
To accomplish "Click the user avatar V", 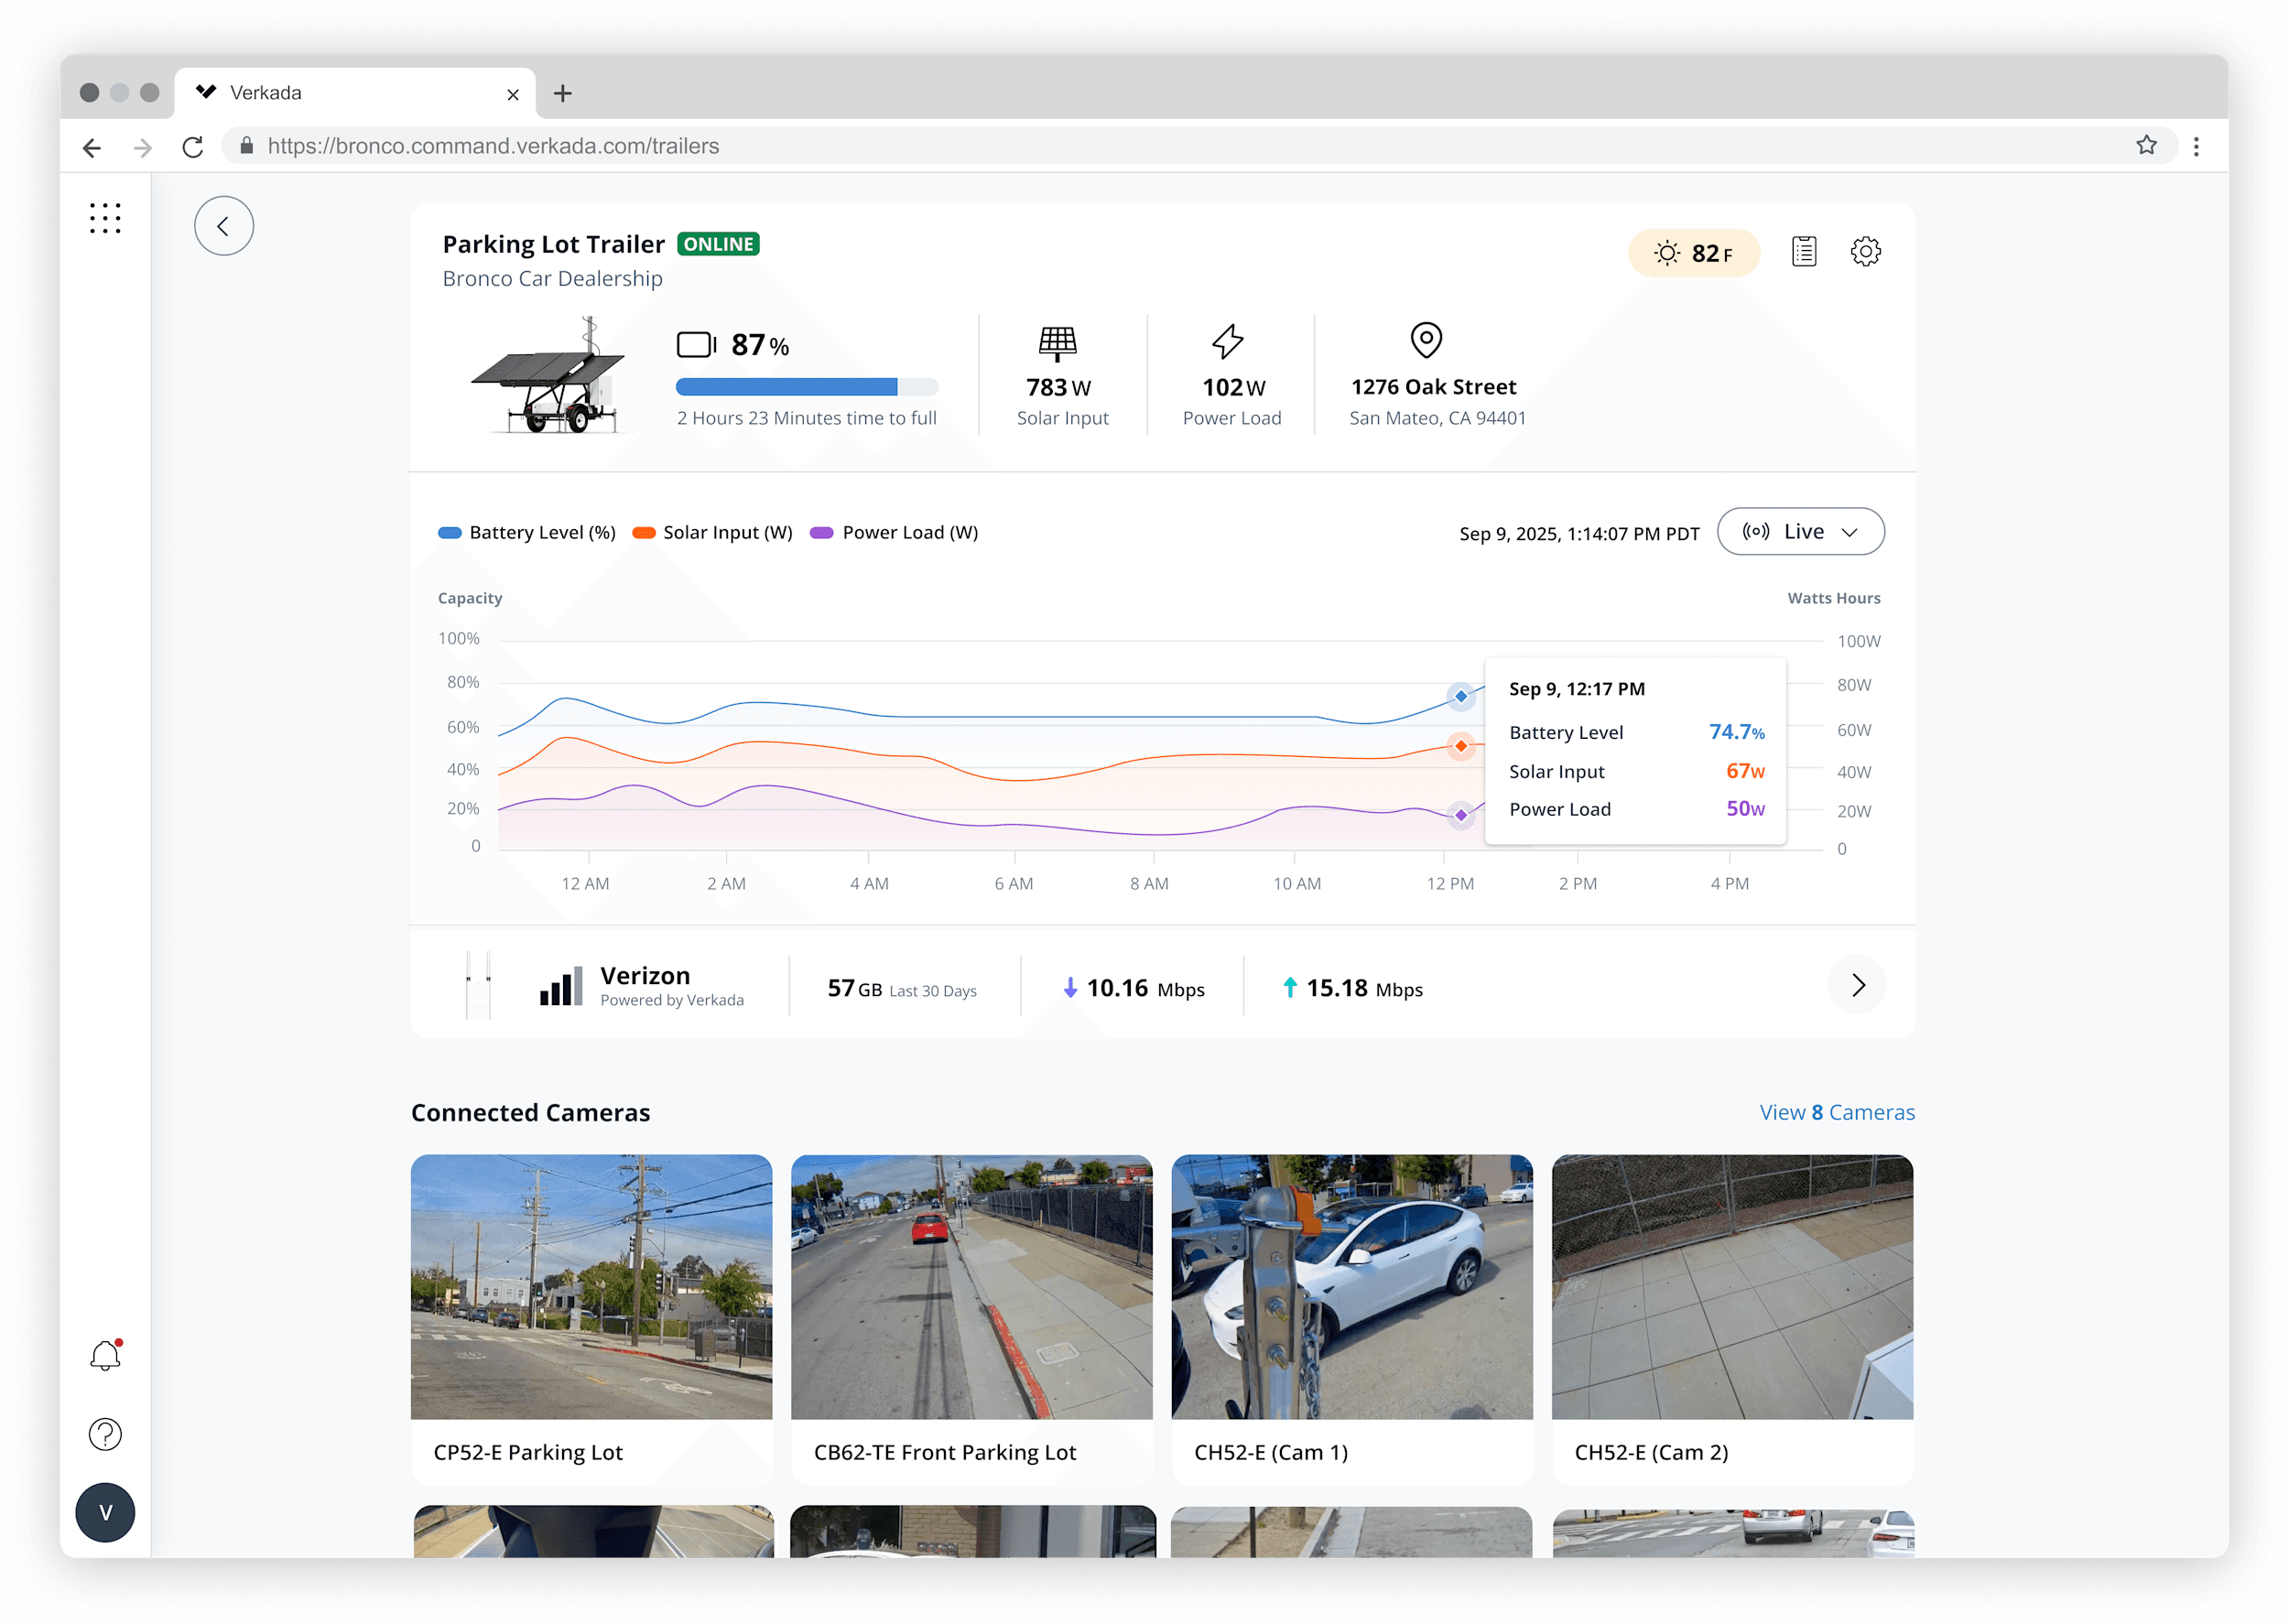I will (105, 1512).
